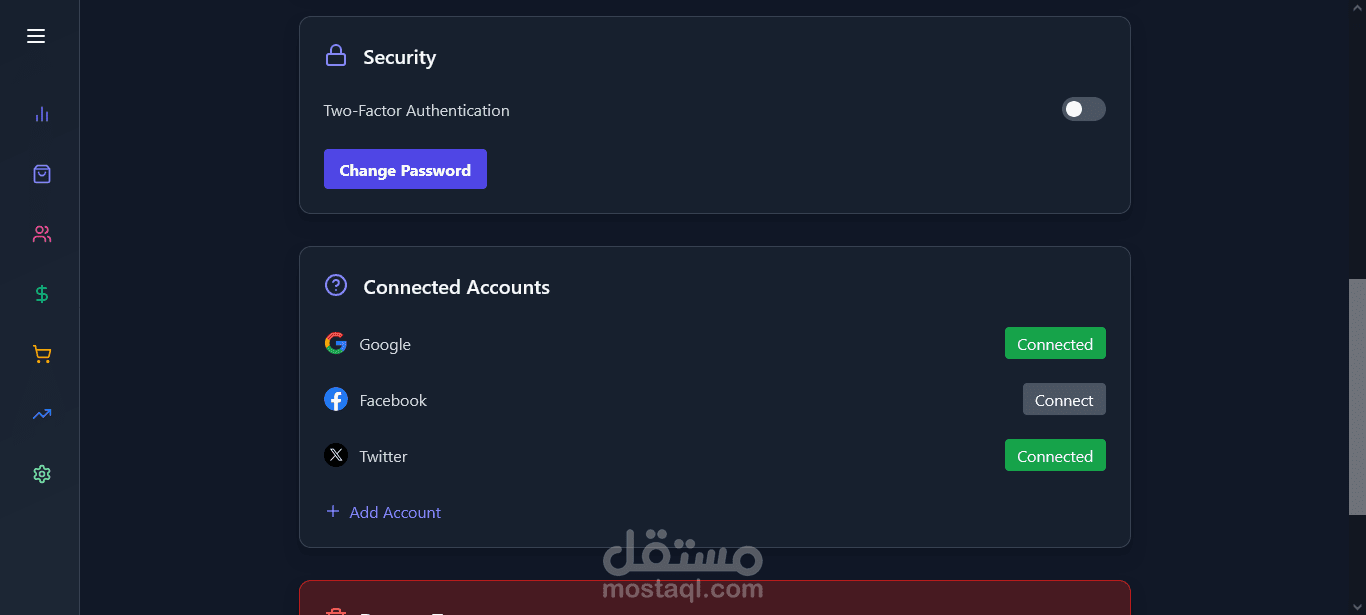Click Connected button for Google
The height and width of the screenshot is (615, 1366).
1054,344
